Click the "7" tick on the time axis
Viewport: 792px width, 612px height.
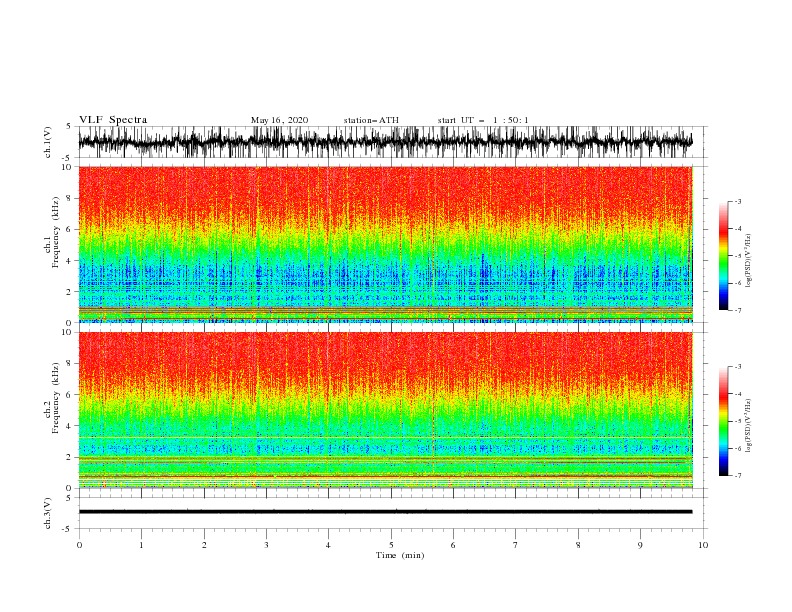point(516,545)
